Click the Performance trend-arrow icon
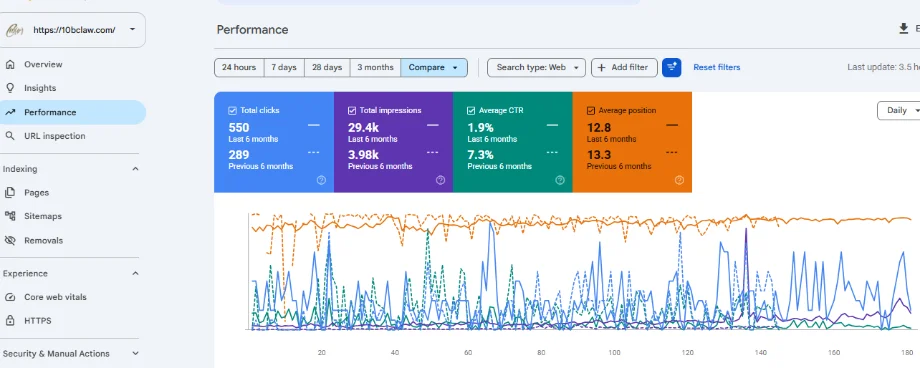Image resolution: width=920 pixels, height=368 pixels. click(x=9, y=112)
